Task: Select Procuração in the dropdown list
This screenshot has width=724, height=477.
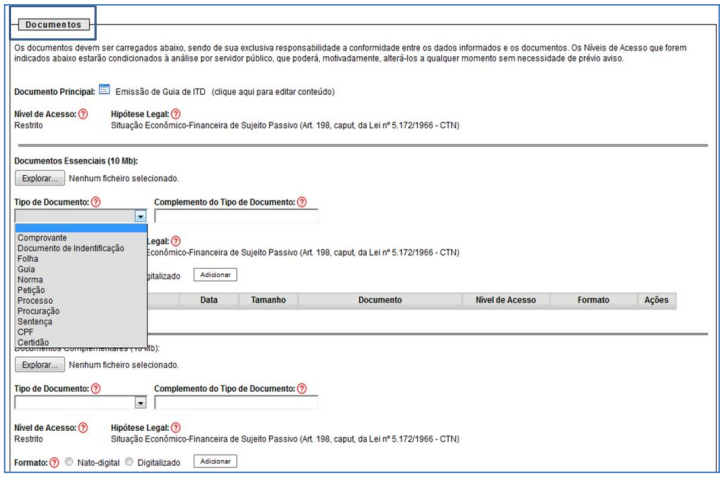Action: 41,311
